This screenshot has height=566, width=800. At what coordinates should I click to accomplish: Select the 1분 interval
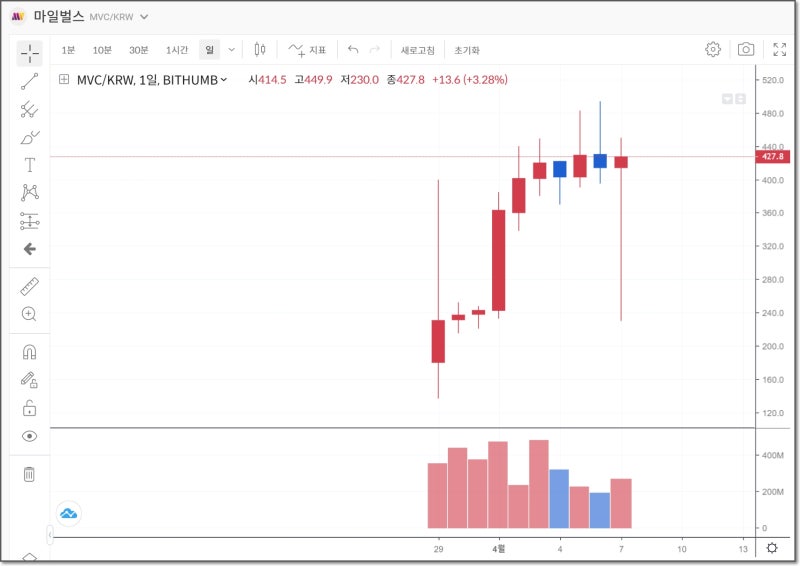pyautogui.click(x=68, y=50)
